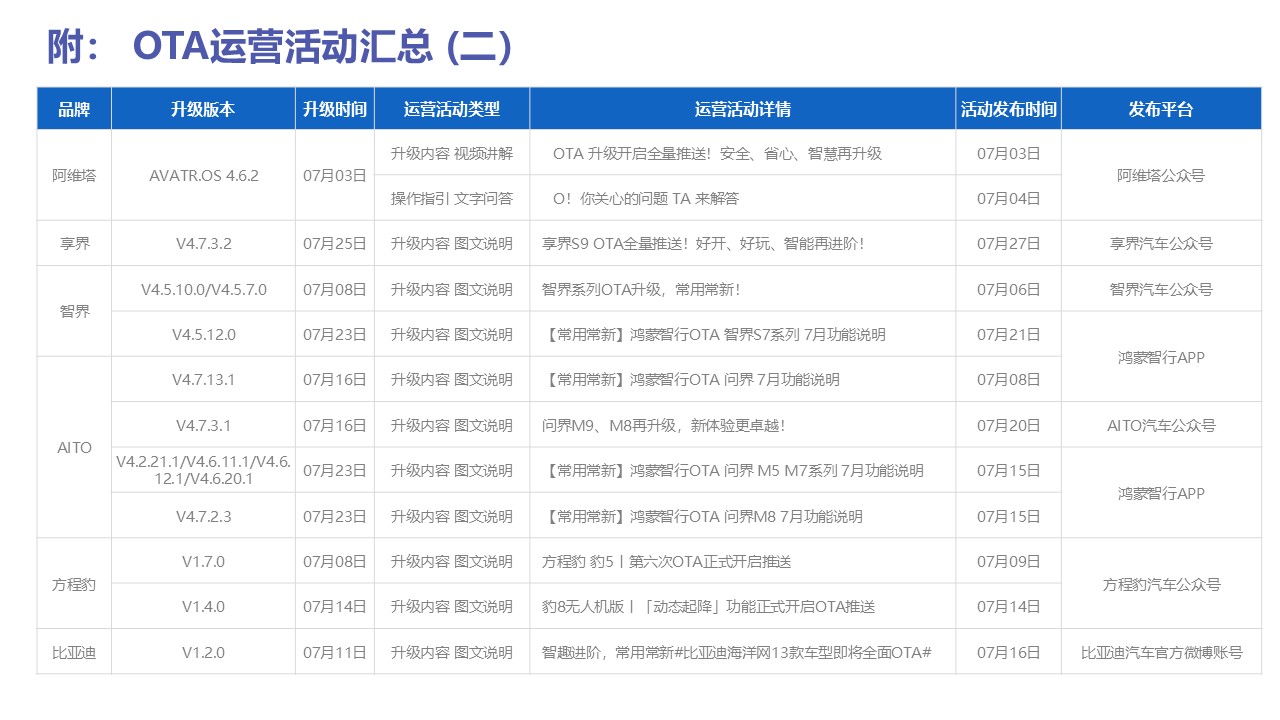Click the AITO brand cell
This screenshot has height=720, width=1280.
(74, 447)
